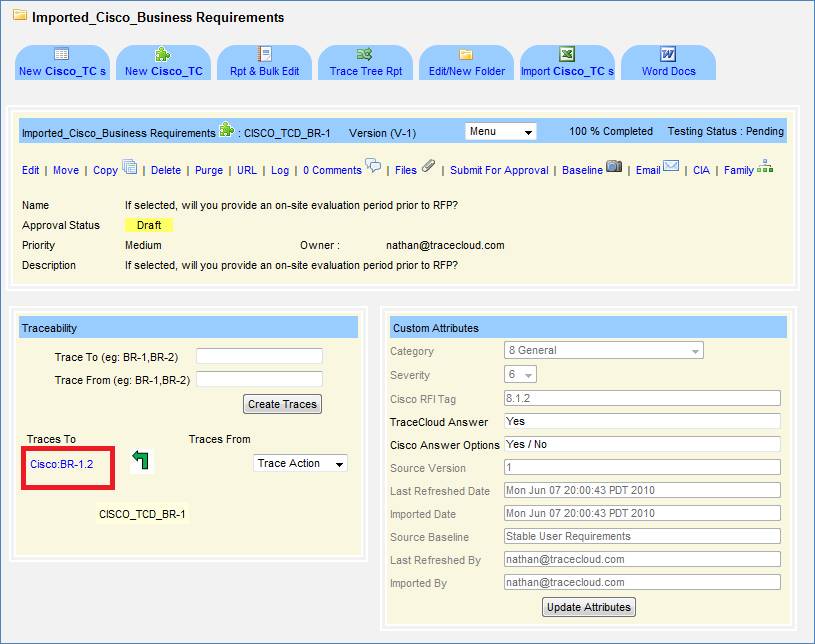Click the hierarchy tree icon beside Family
Image resolution: width=815 pixels, height=644 pixels.
(x=765, y=166)
